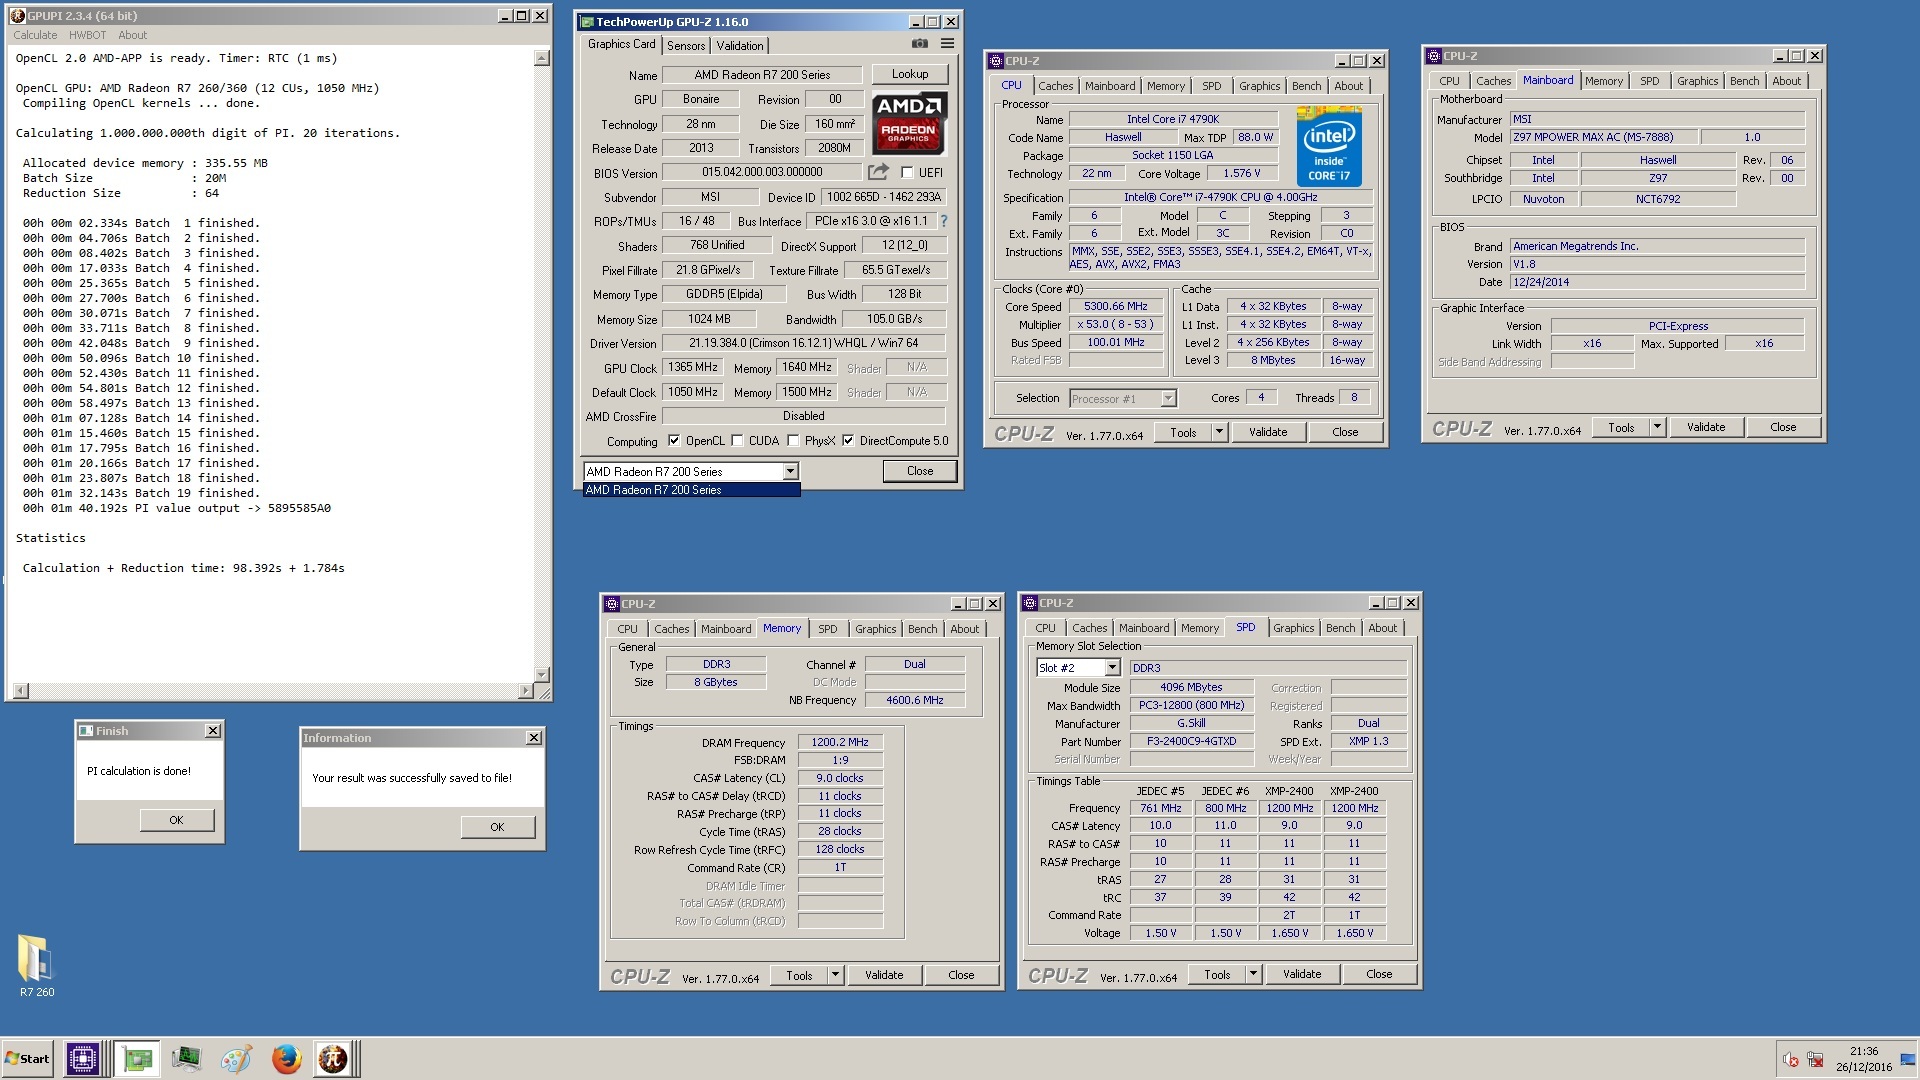Open the GPU-Z hamburger menu icon

point(947,44)
